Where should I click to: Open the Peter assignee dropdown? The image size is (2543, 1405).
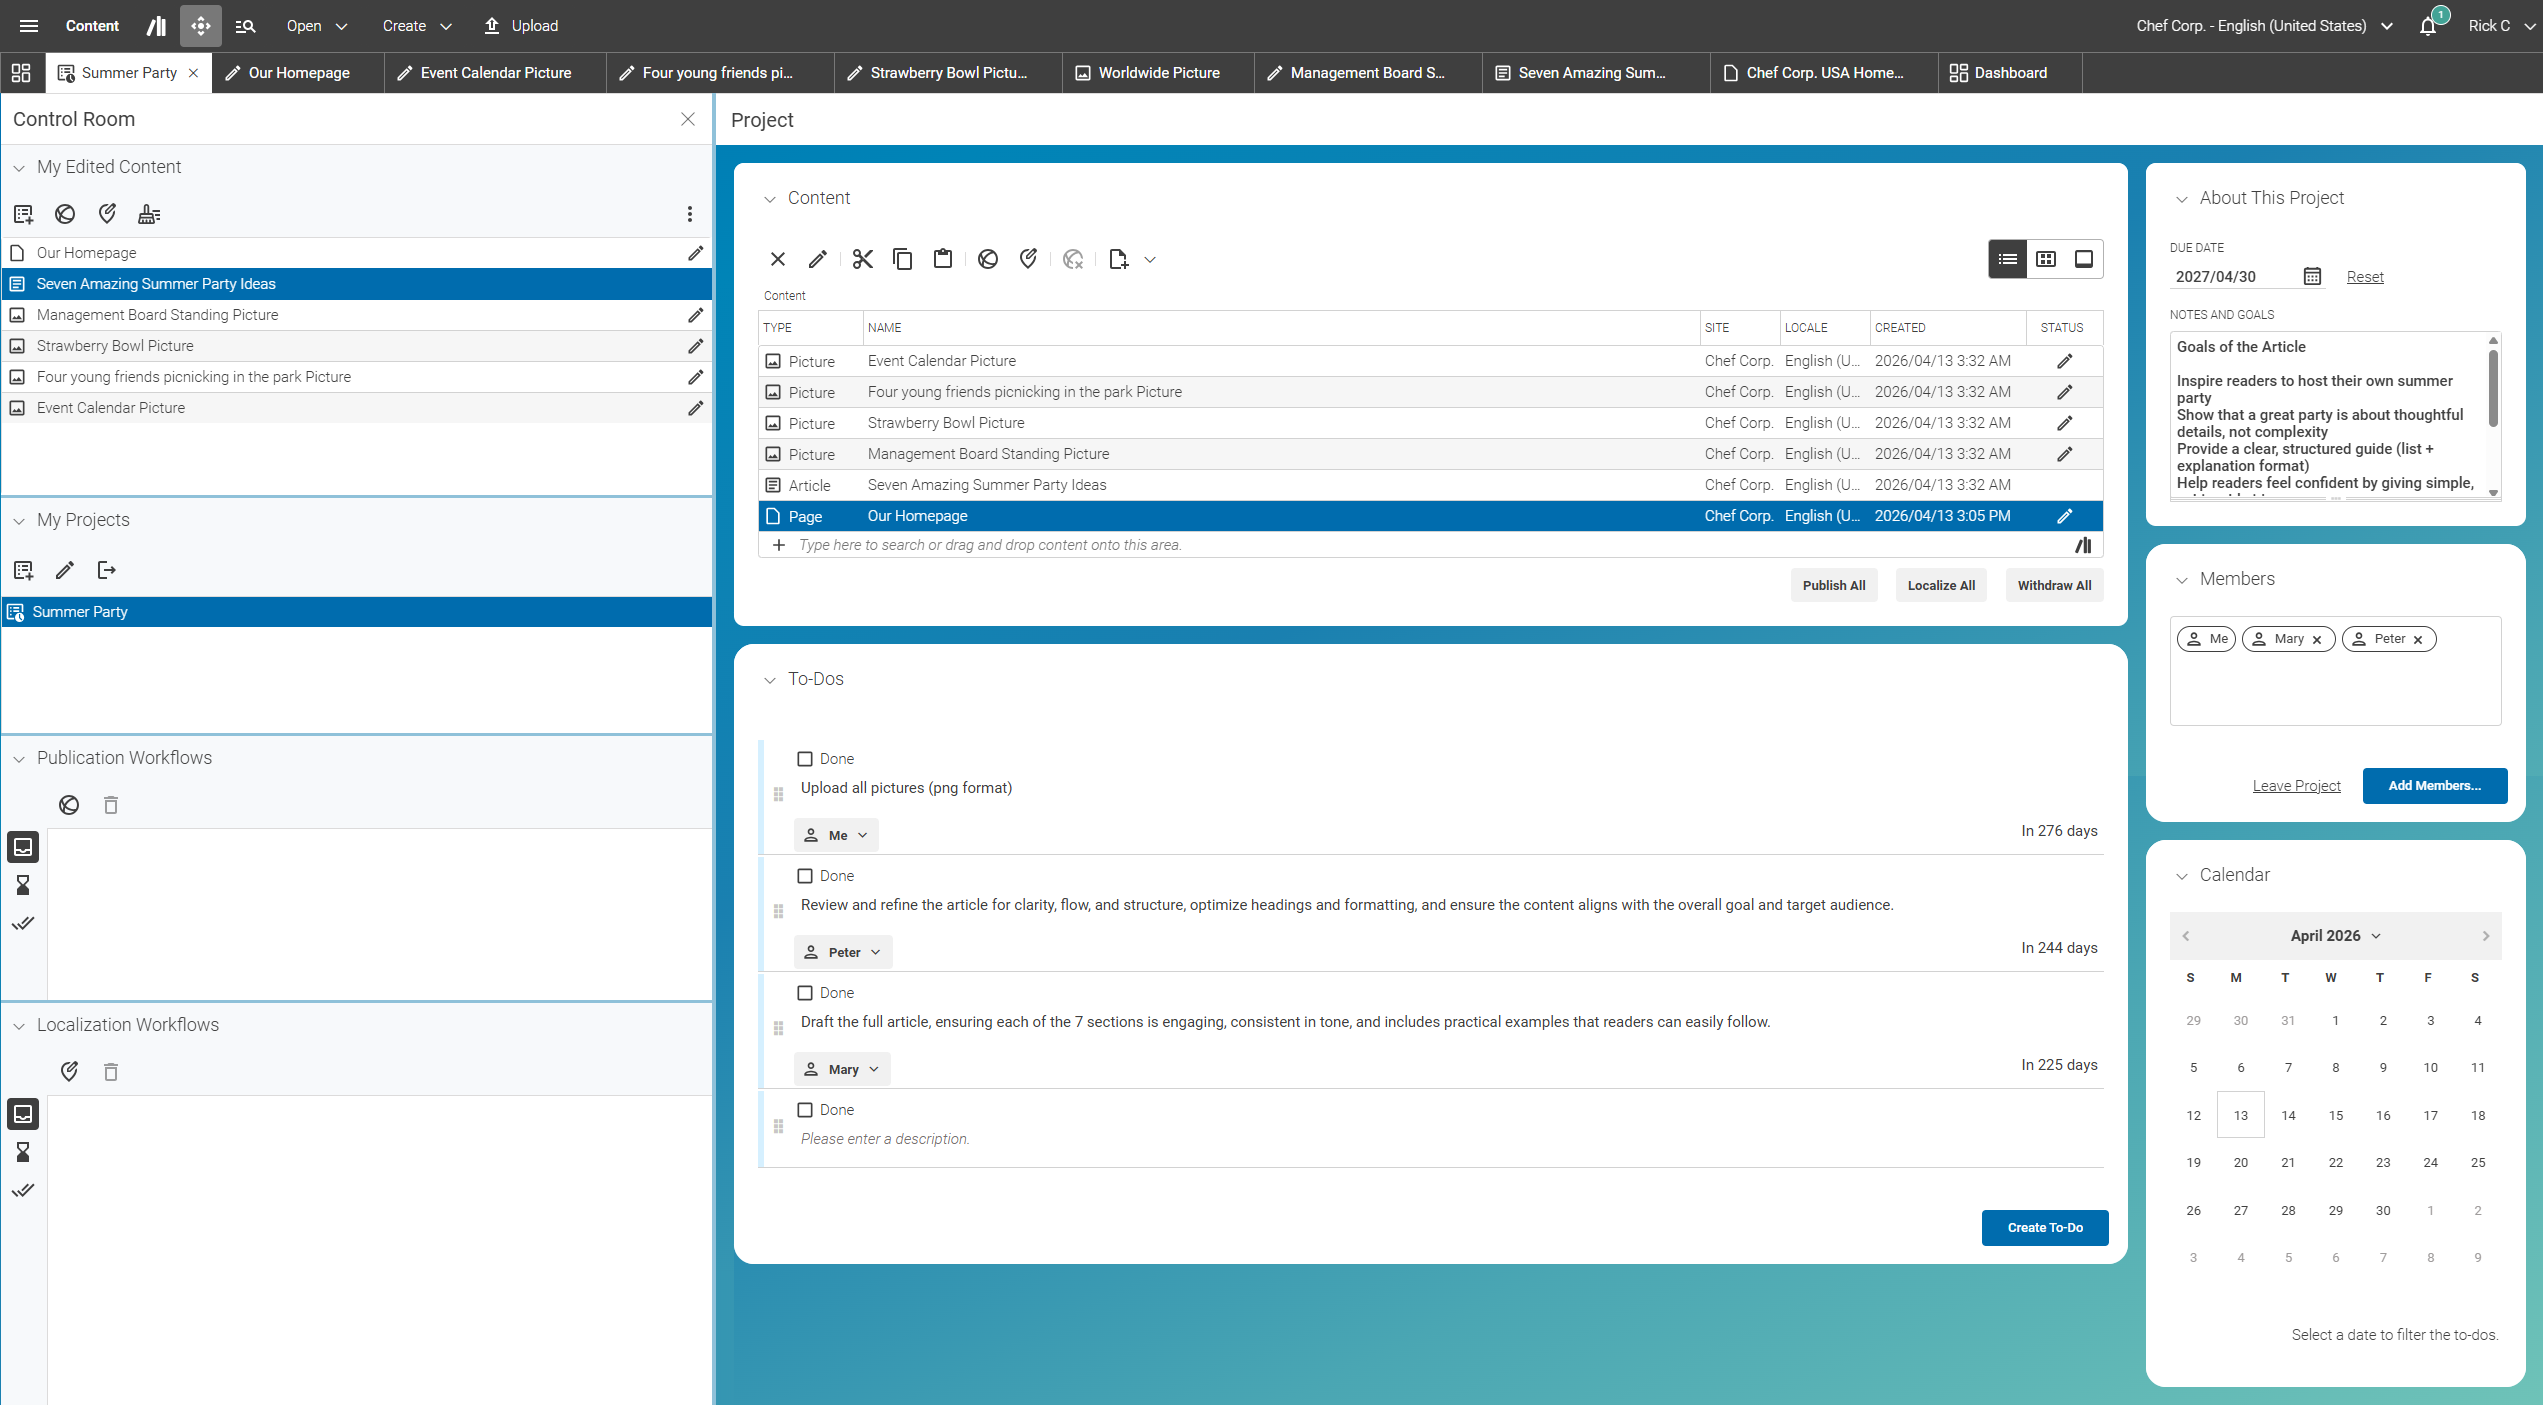point(843,952)
